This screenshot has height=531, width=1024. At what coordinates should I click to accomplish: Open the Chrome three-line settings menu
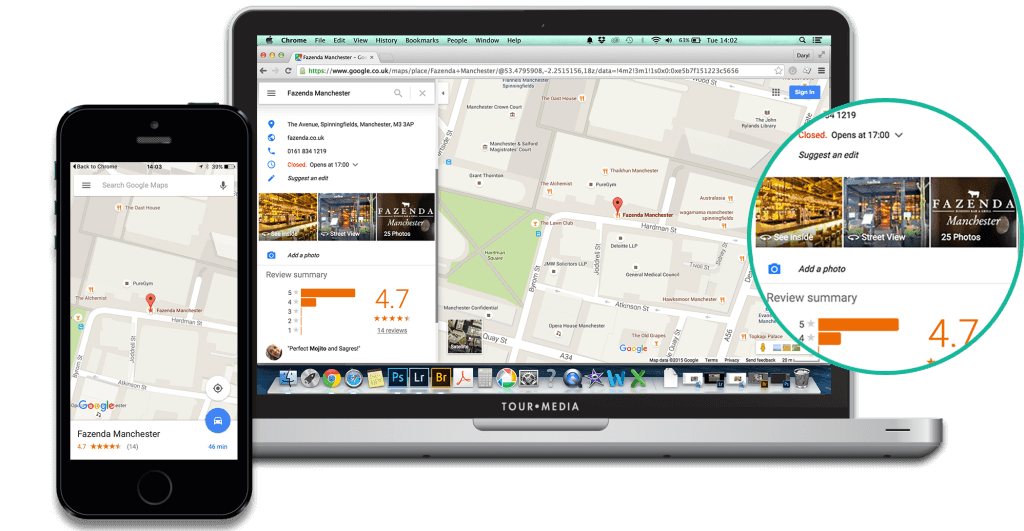click(820, 71)
